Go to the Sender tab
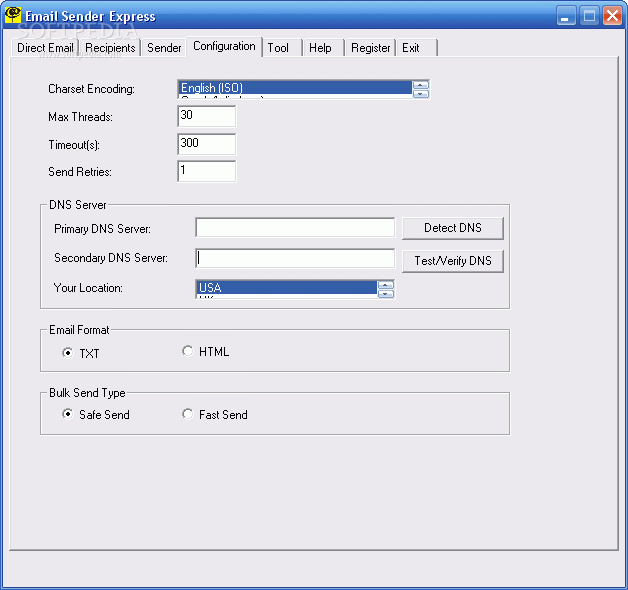Image resolution: width=628 pixels, height=590 pixels. click(164, 48)
